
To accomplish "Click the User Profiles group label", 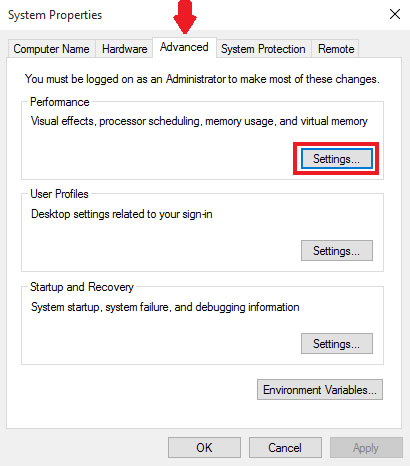I will 59,194.
